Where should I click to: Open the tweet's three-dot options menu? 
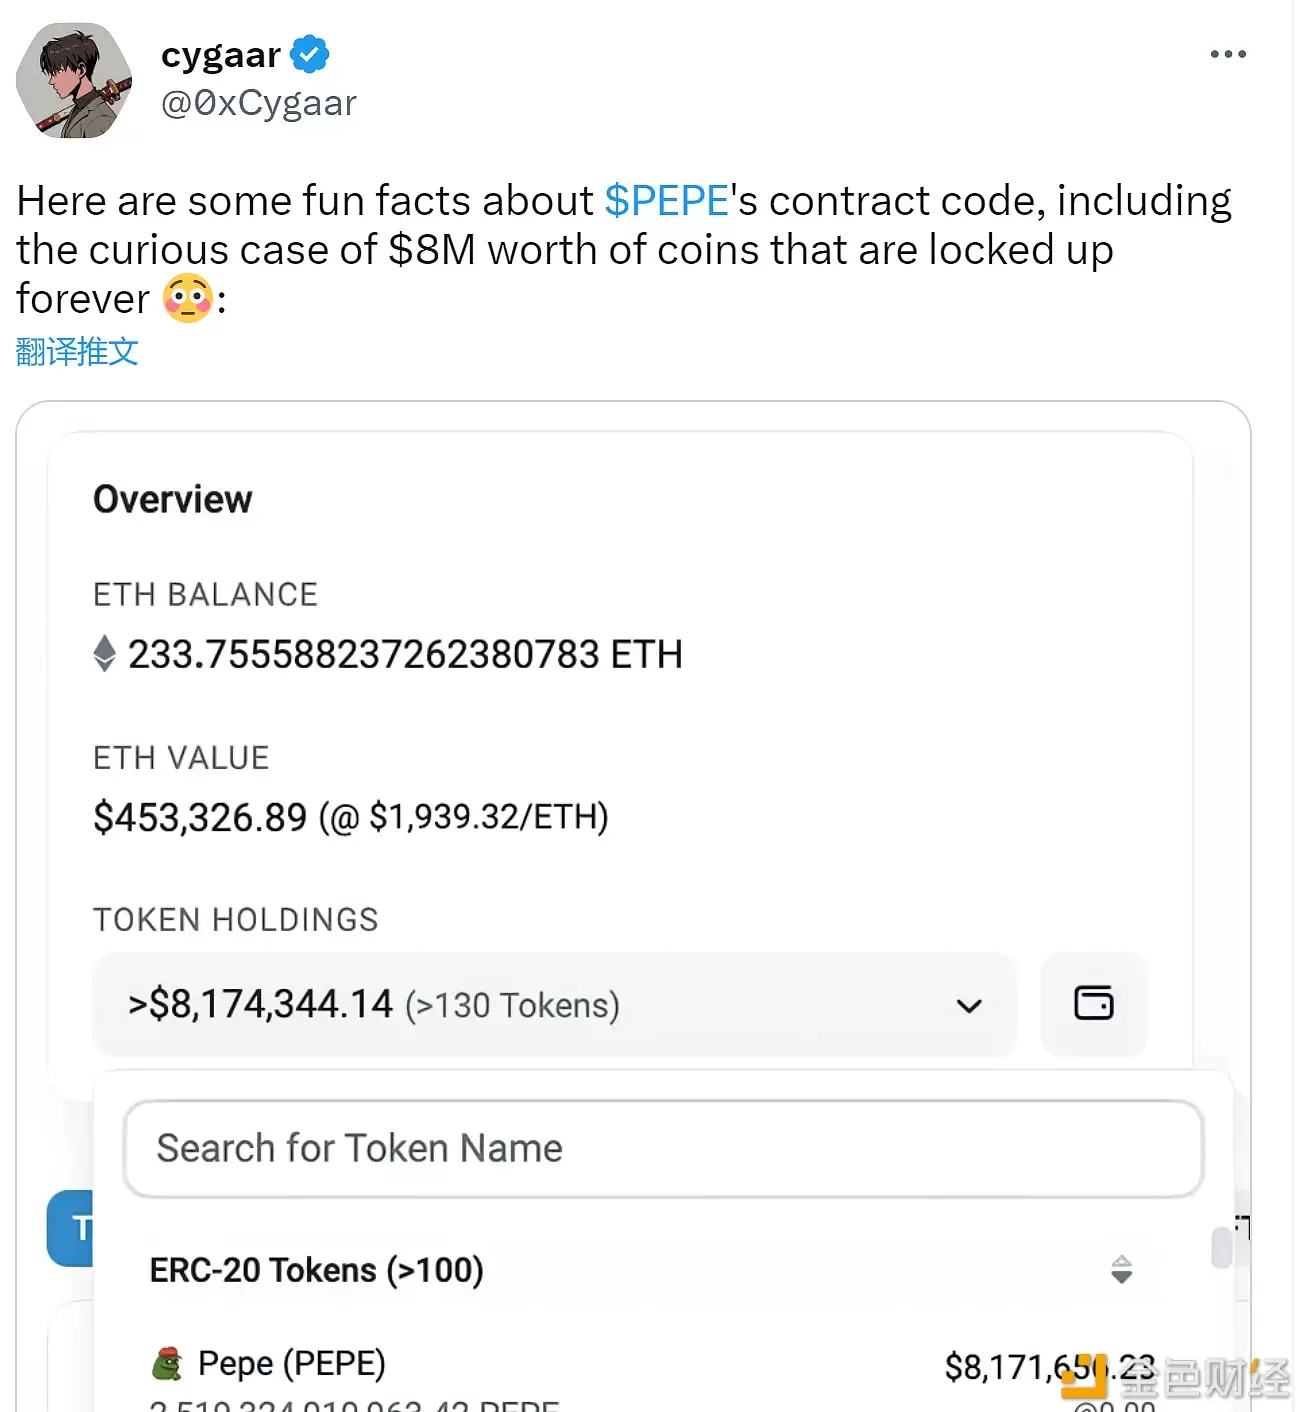(1227, 54)
